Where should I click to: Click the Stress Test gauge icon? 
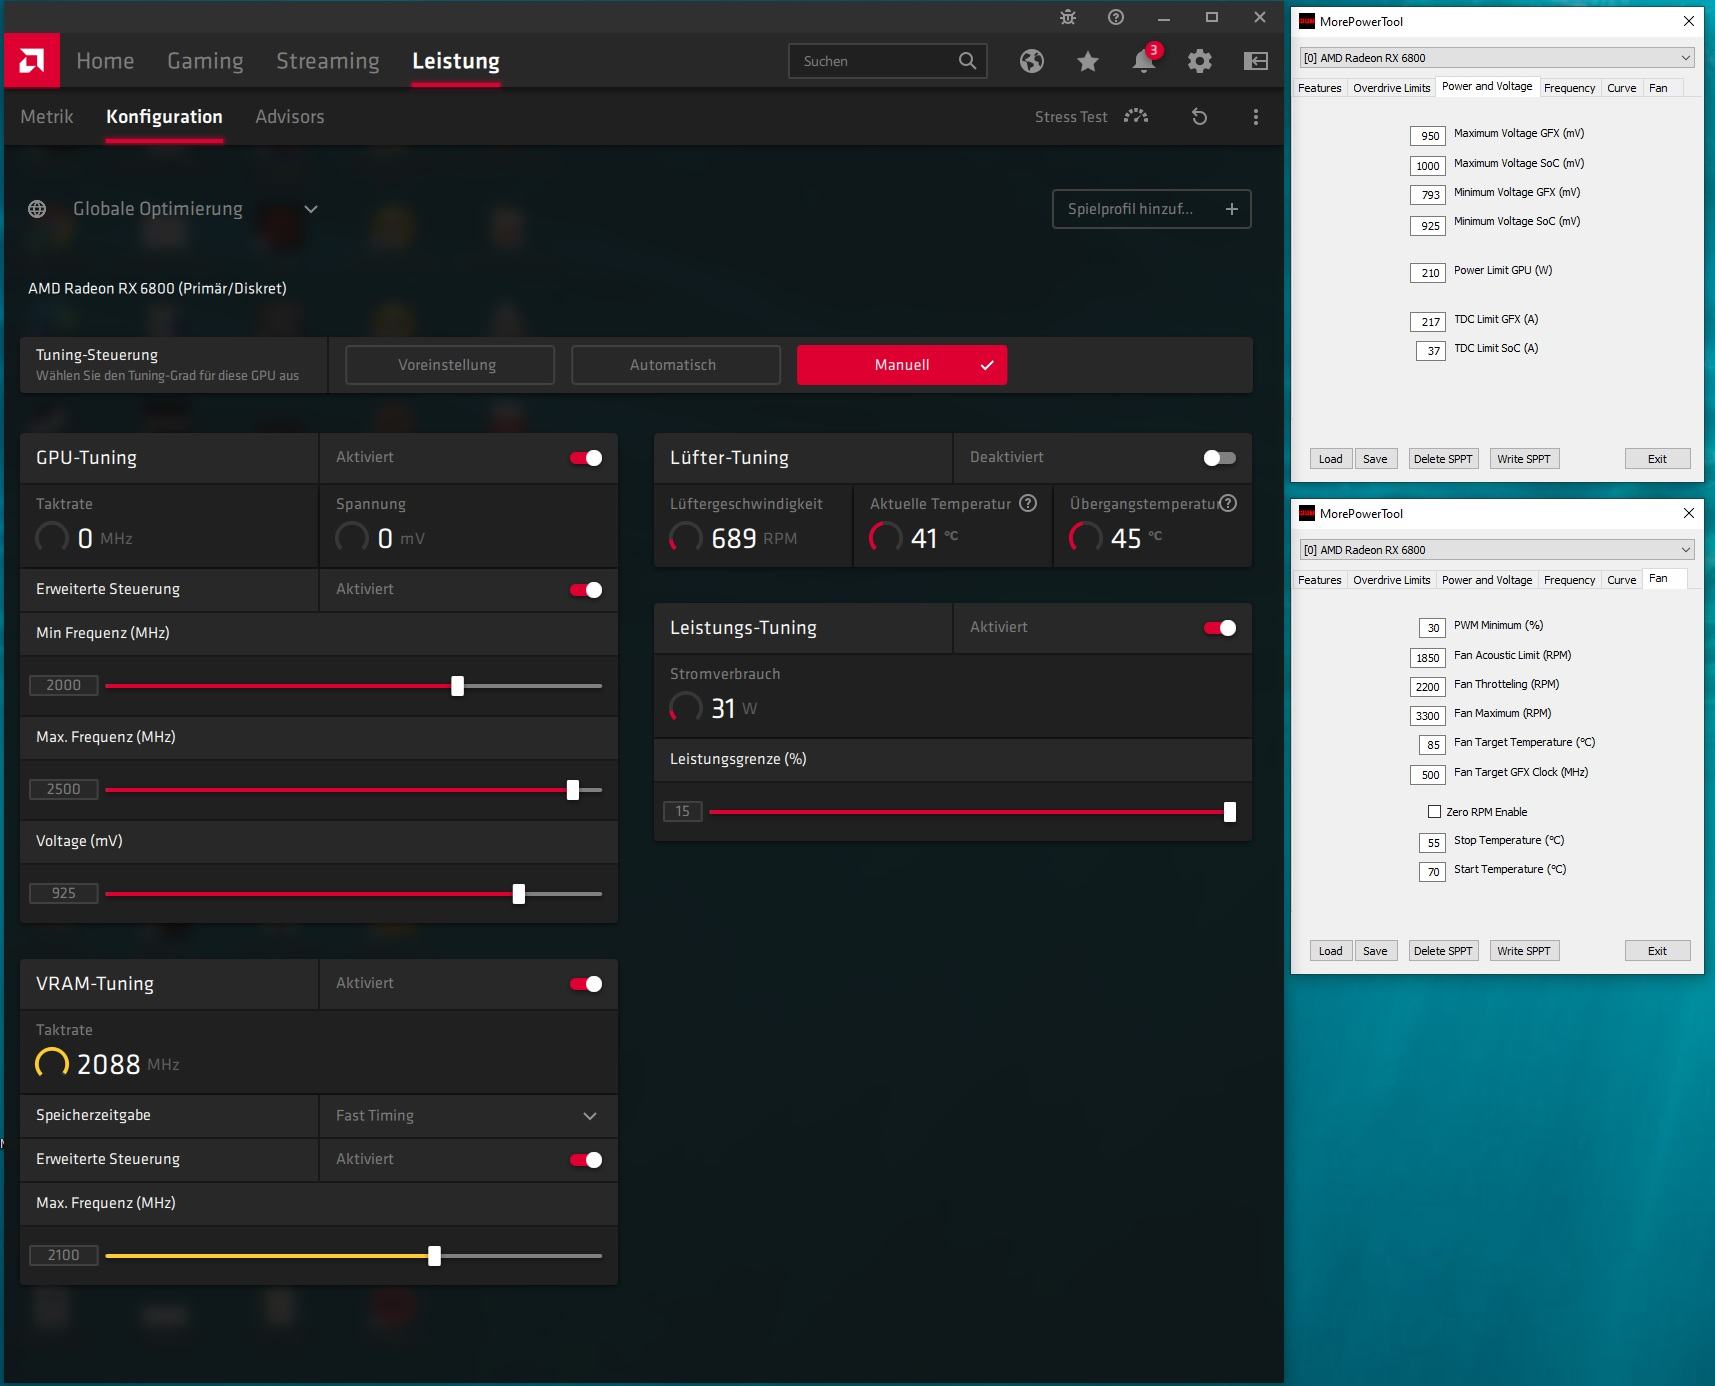(1136, 117)
